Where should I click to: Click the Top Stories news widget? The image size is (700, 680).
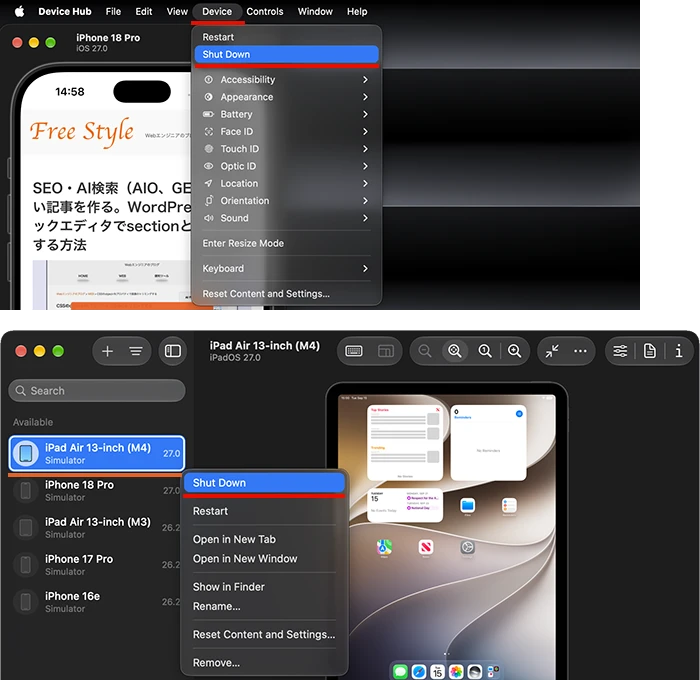[x=405, y=443]
